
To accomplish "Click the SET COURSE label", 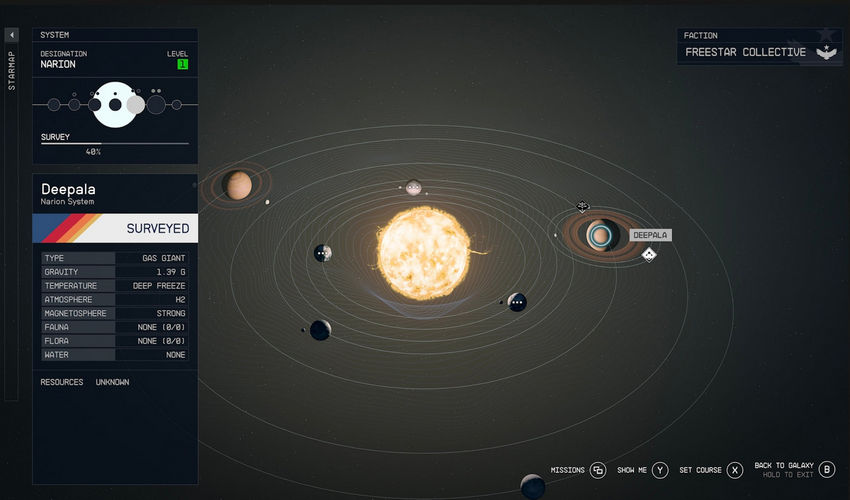I will (700, 470).
